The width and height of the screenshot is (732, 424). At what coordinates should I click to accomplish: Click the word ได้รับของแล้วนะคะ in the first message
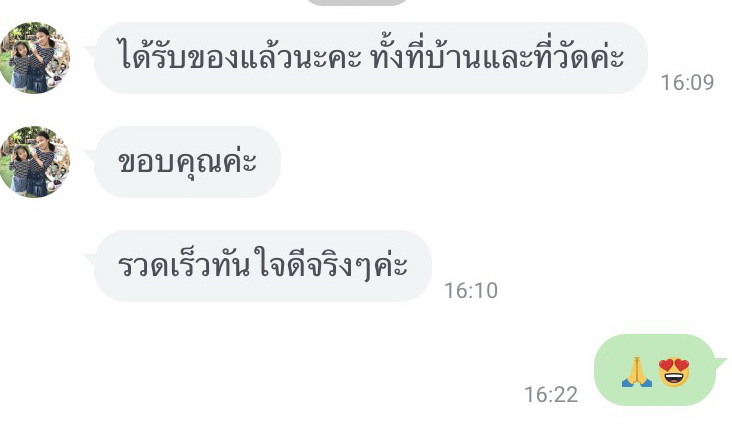point(240,57)
